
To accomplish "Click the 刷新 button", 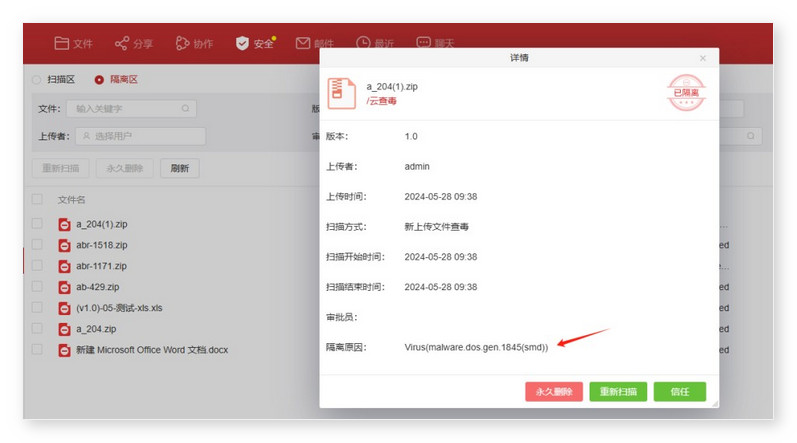I will 180,168.
